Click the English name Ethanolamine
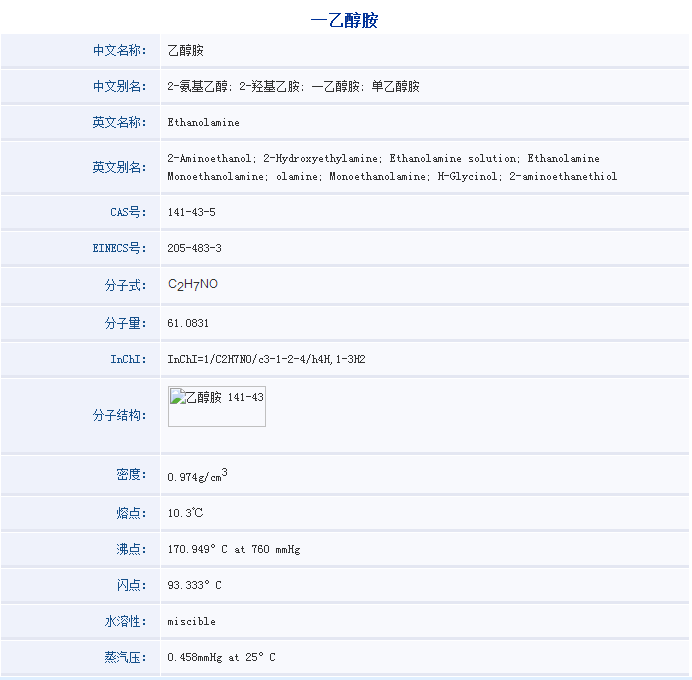Viewport: 692px width, 680px height. 203,122
